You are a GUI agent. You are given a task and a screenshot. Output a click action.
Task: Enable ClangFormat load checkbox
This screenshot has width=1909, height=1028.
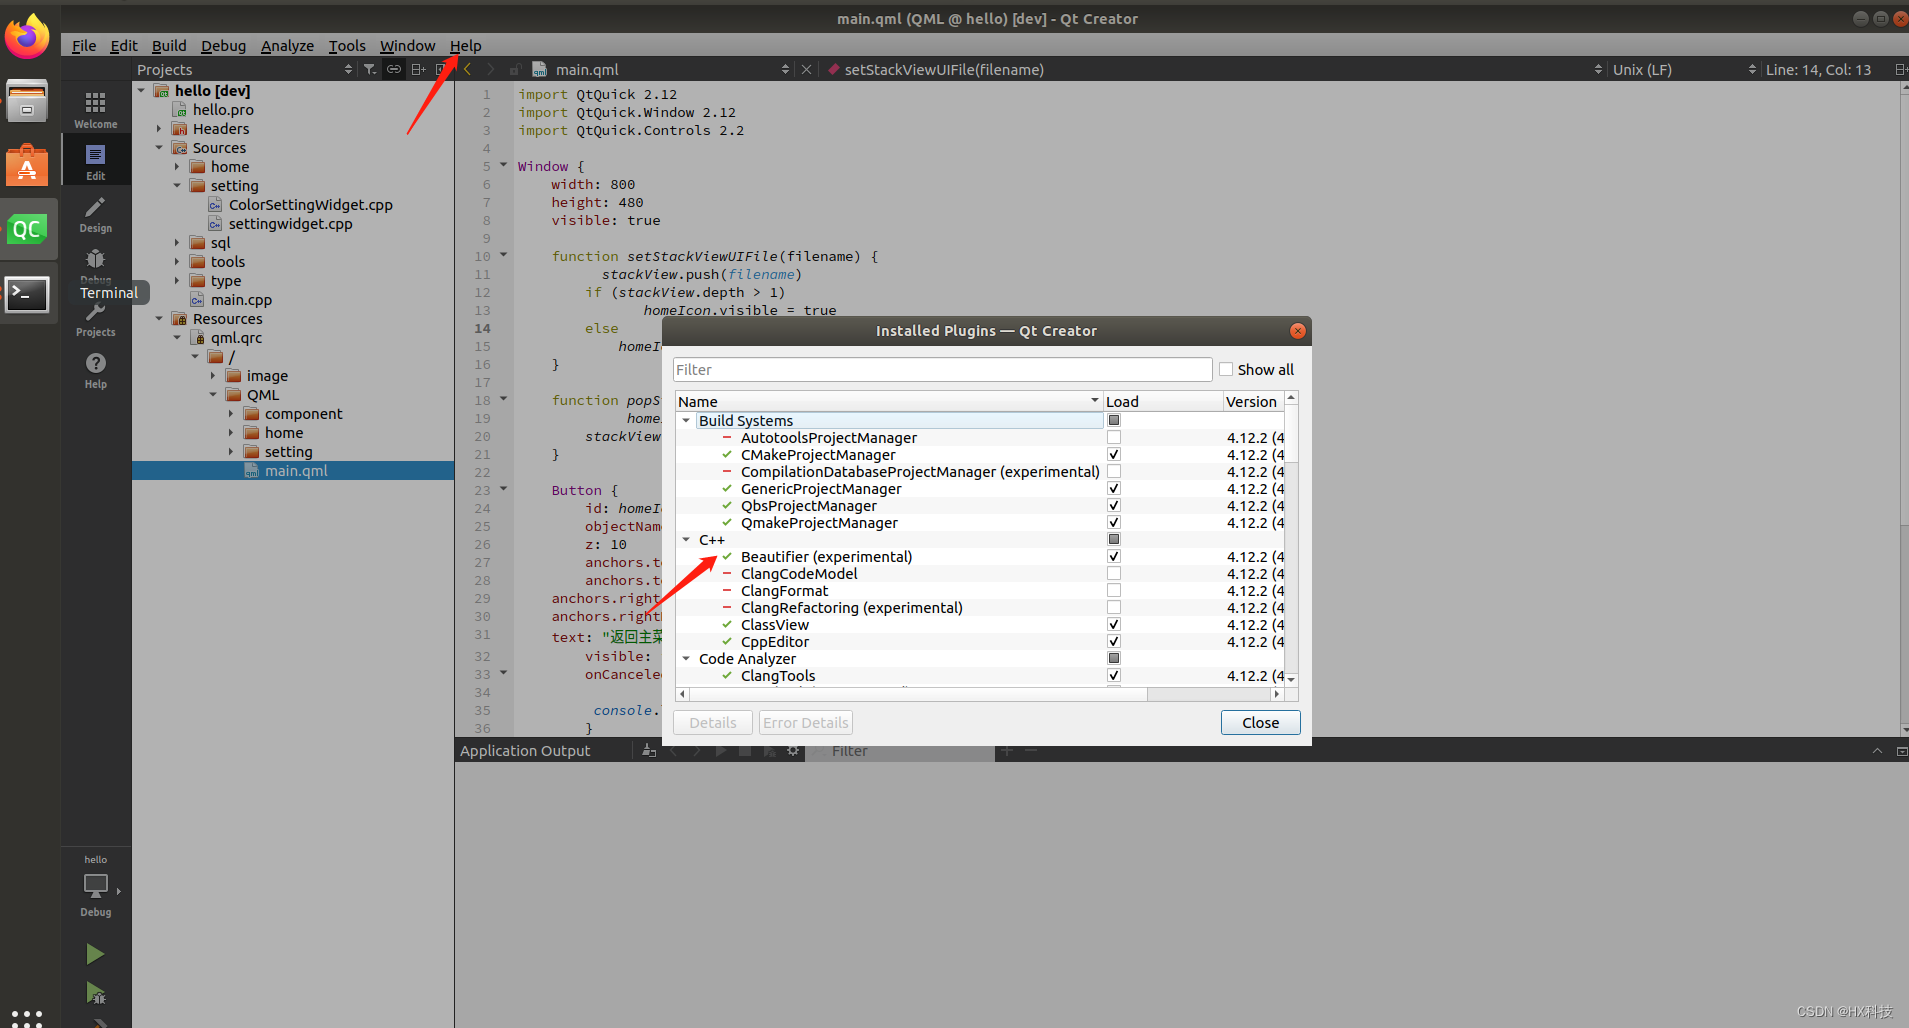1114,591
